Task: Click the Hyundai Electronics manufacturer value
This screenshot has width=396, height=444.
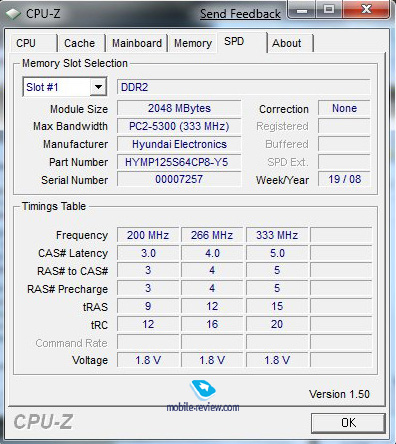Action: 179,144
